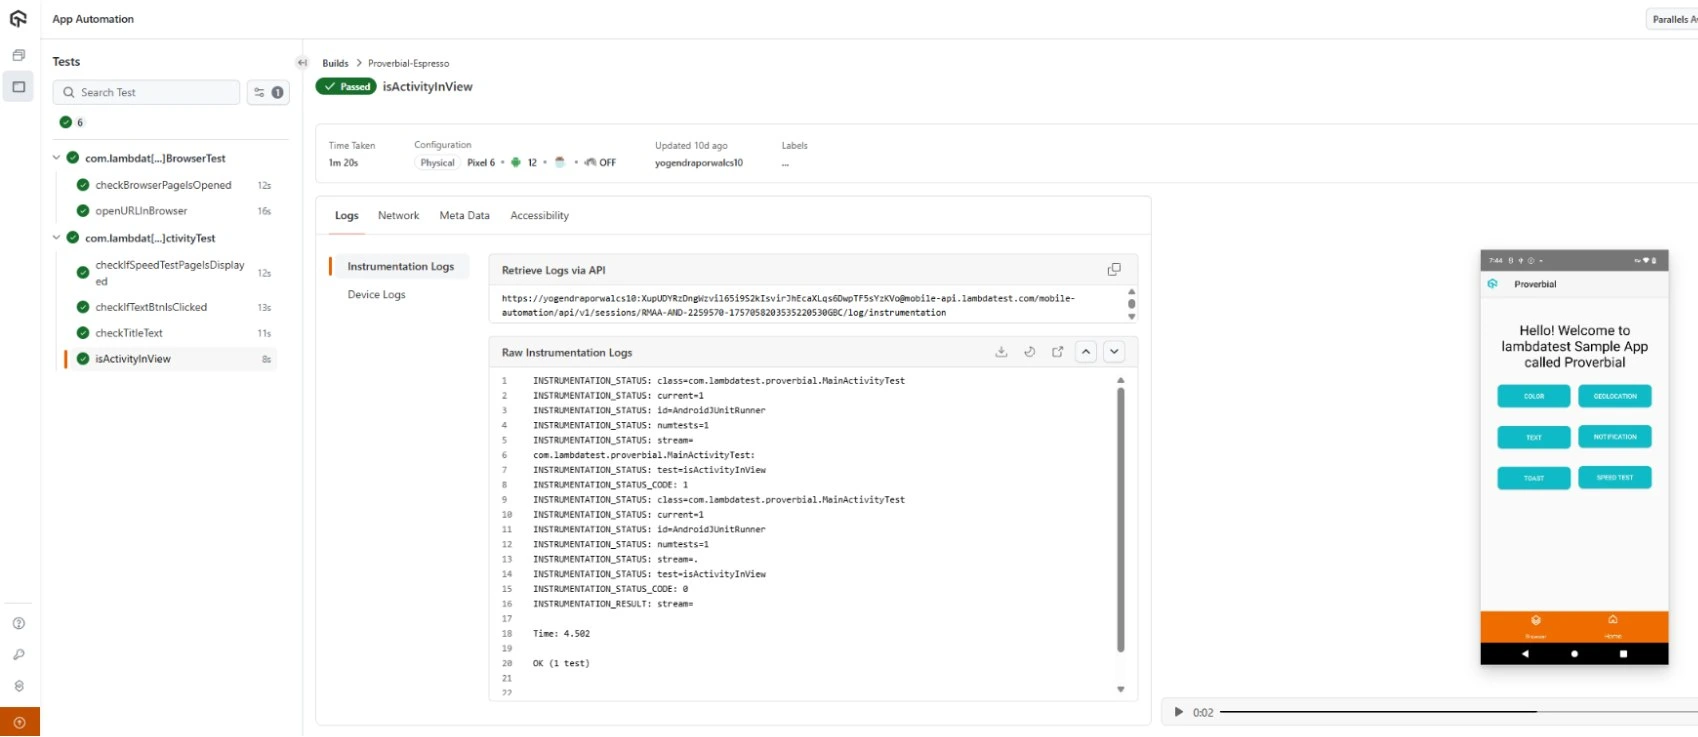Click the orange upgrade icon at sidebar bottom
This screenshot has width=1698, height=737.
[x=19, y=722]
